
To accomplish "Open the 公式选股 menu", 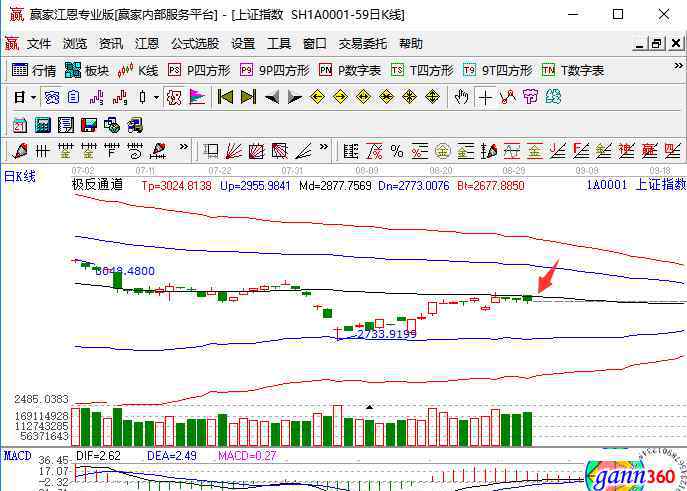I will (x=195, y=44).
